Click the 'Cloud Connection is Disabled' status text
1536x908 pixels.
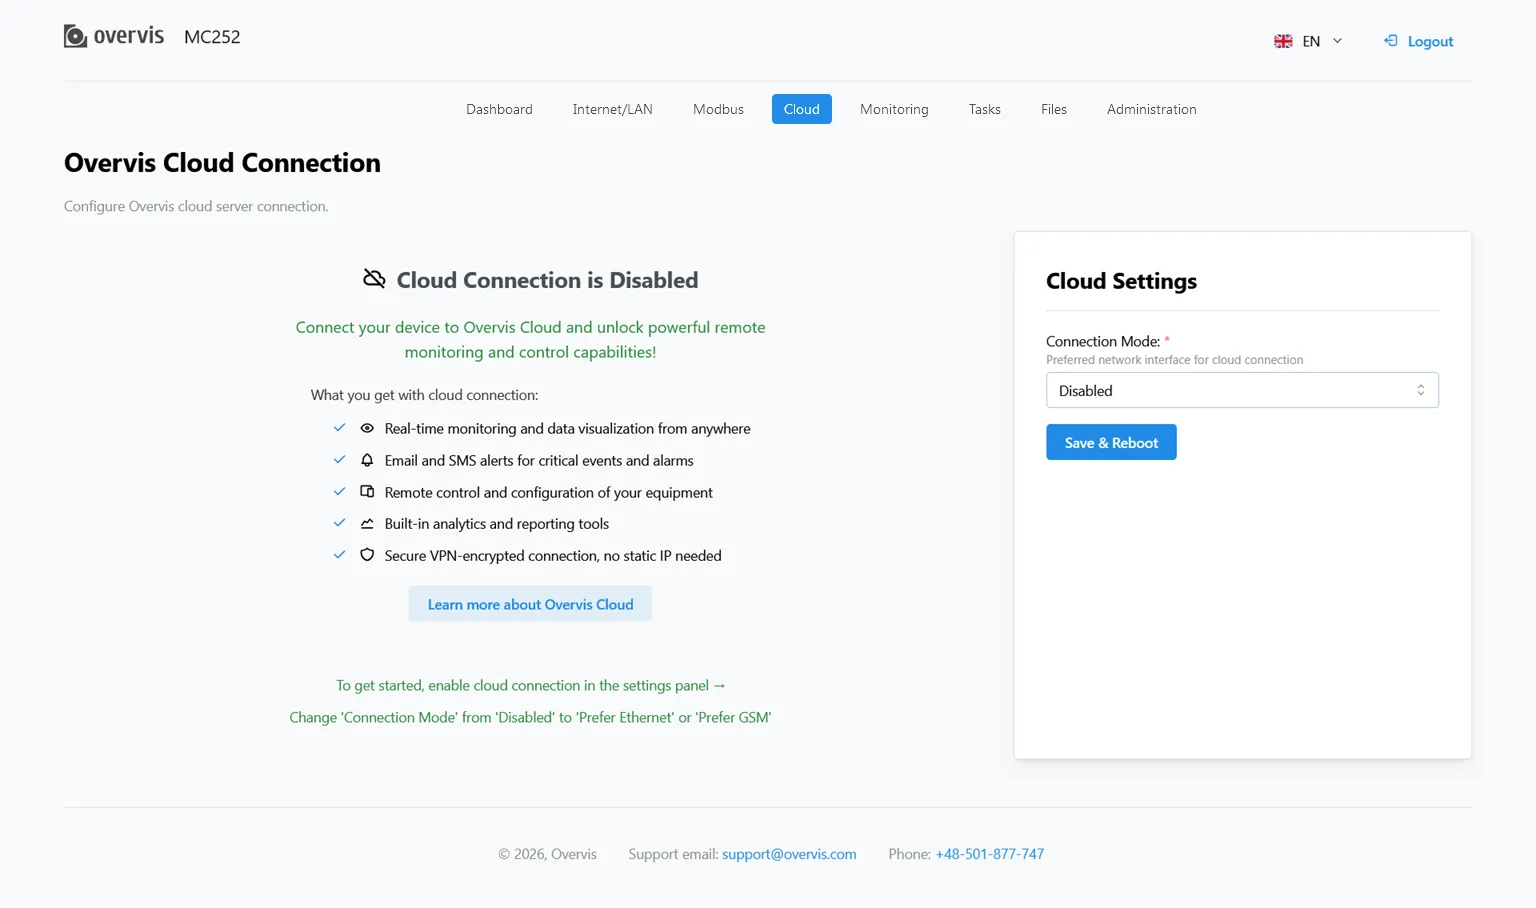point(547,280)
